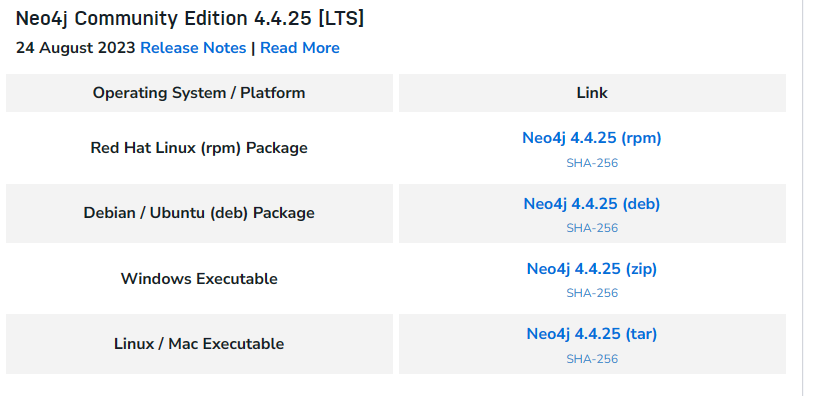This screenshot has width=824, height=396.
Task: Select the Linux / Mac Executable row label
Action: [199, 343]
